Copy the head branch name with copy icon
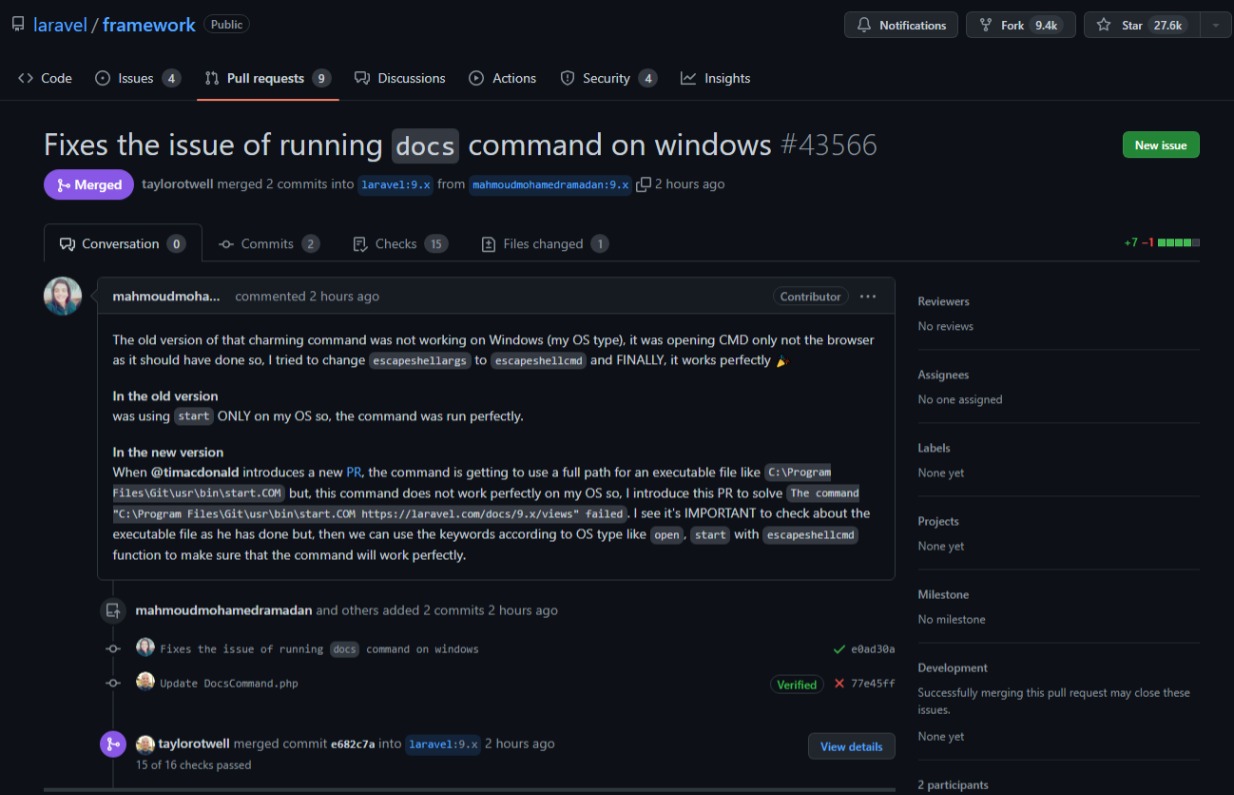This screenshot has width=1234, height=795. 644,184
